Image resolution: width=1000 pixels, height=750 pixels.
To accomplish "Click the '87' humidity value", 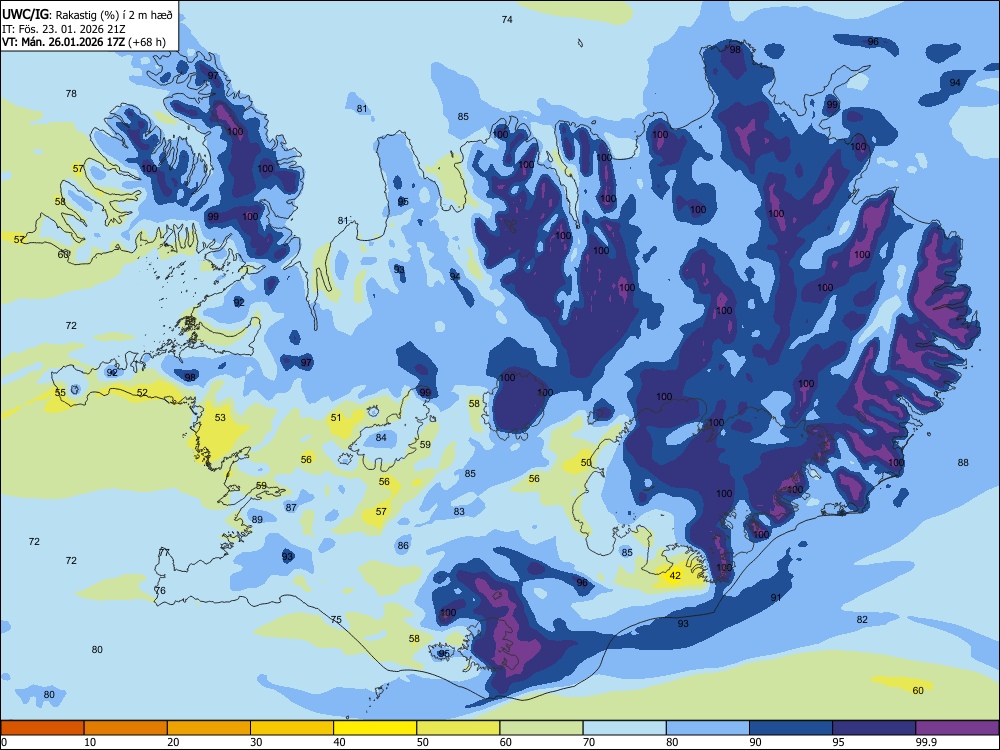I will [x=291, y=508].
